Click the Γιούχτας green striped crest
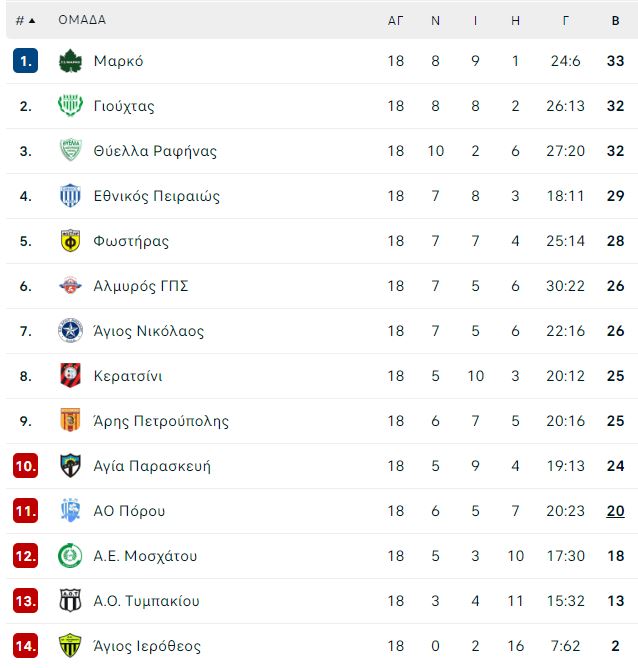This screenshot has height=668, width=638. (x=70, y=106)
